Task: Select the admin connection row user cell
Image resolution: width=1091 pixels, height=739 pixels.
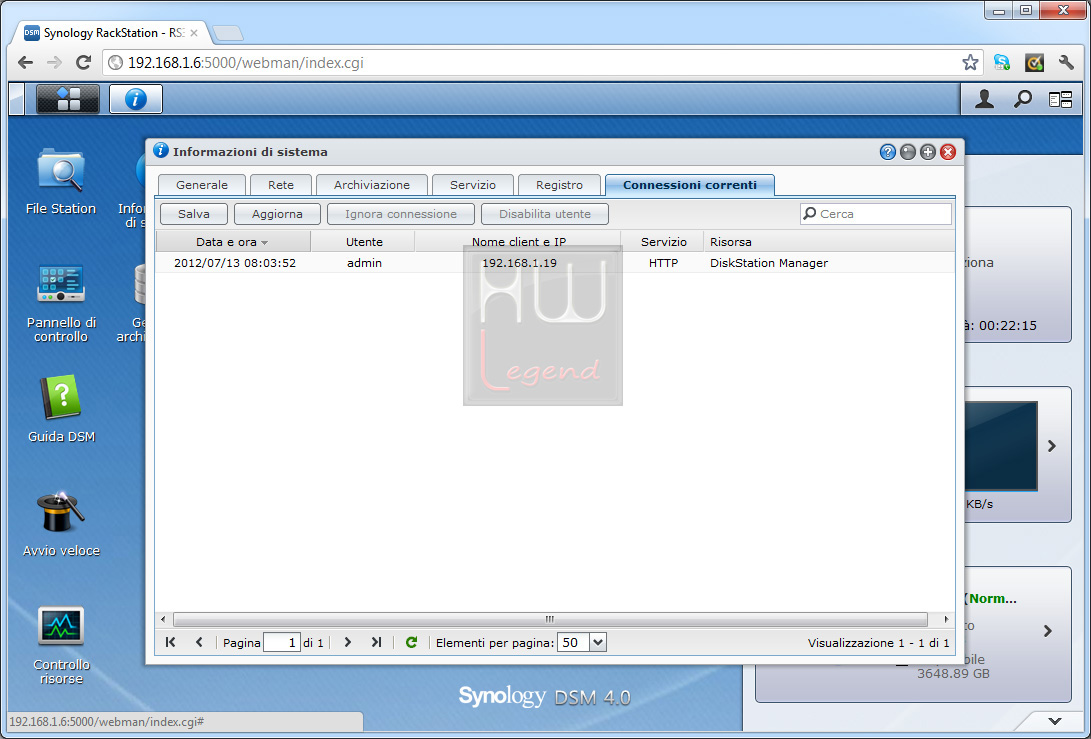Action: (x=364, y=263)
